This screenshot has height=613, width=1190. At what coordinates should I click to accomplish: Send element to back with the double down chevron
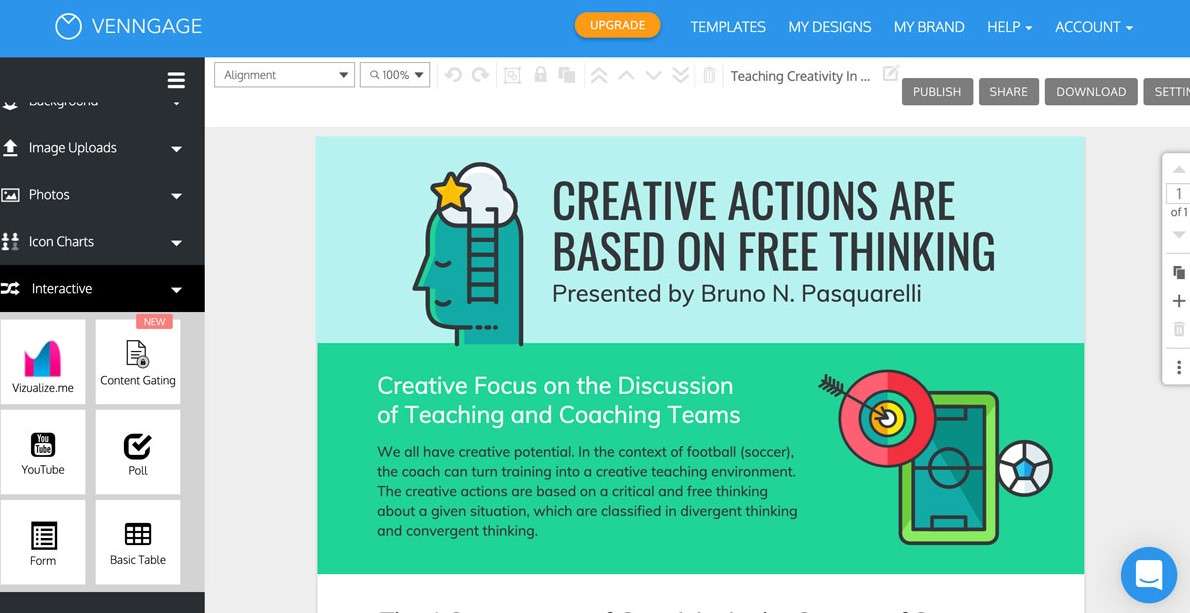681,75
